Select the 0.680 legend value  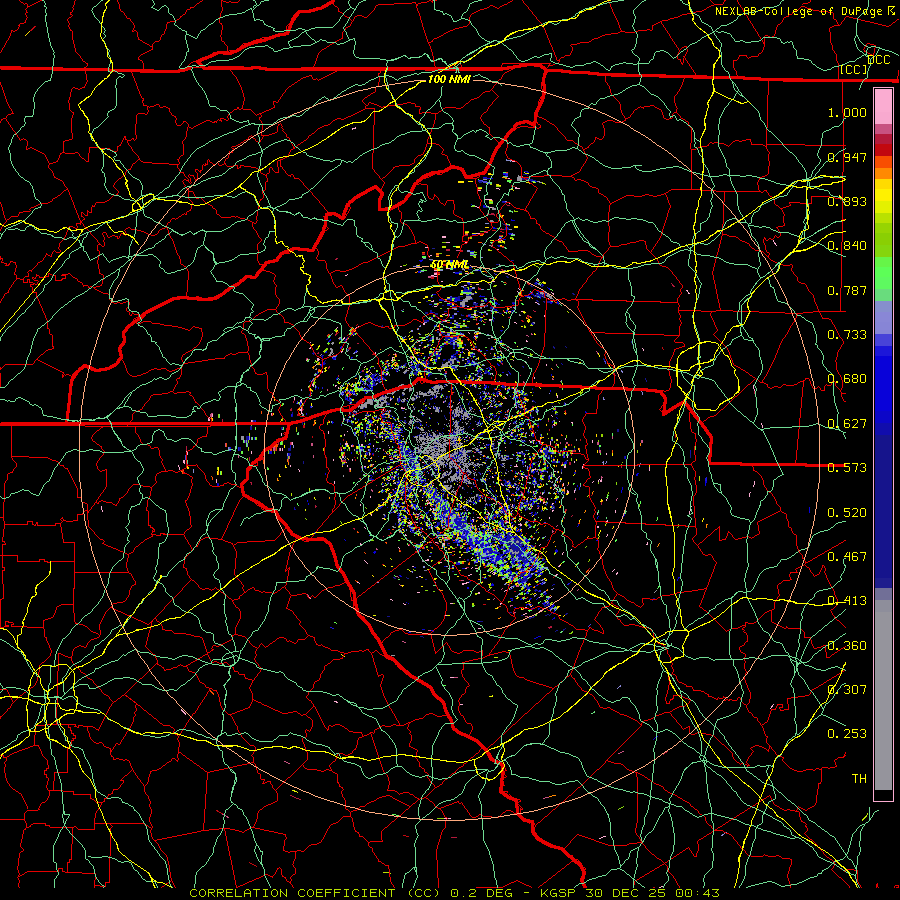(x=847, y=379)
